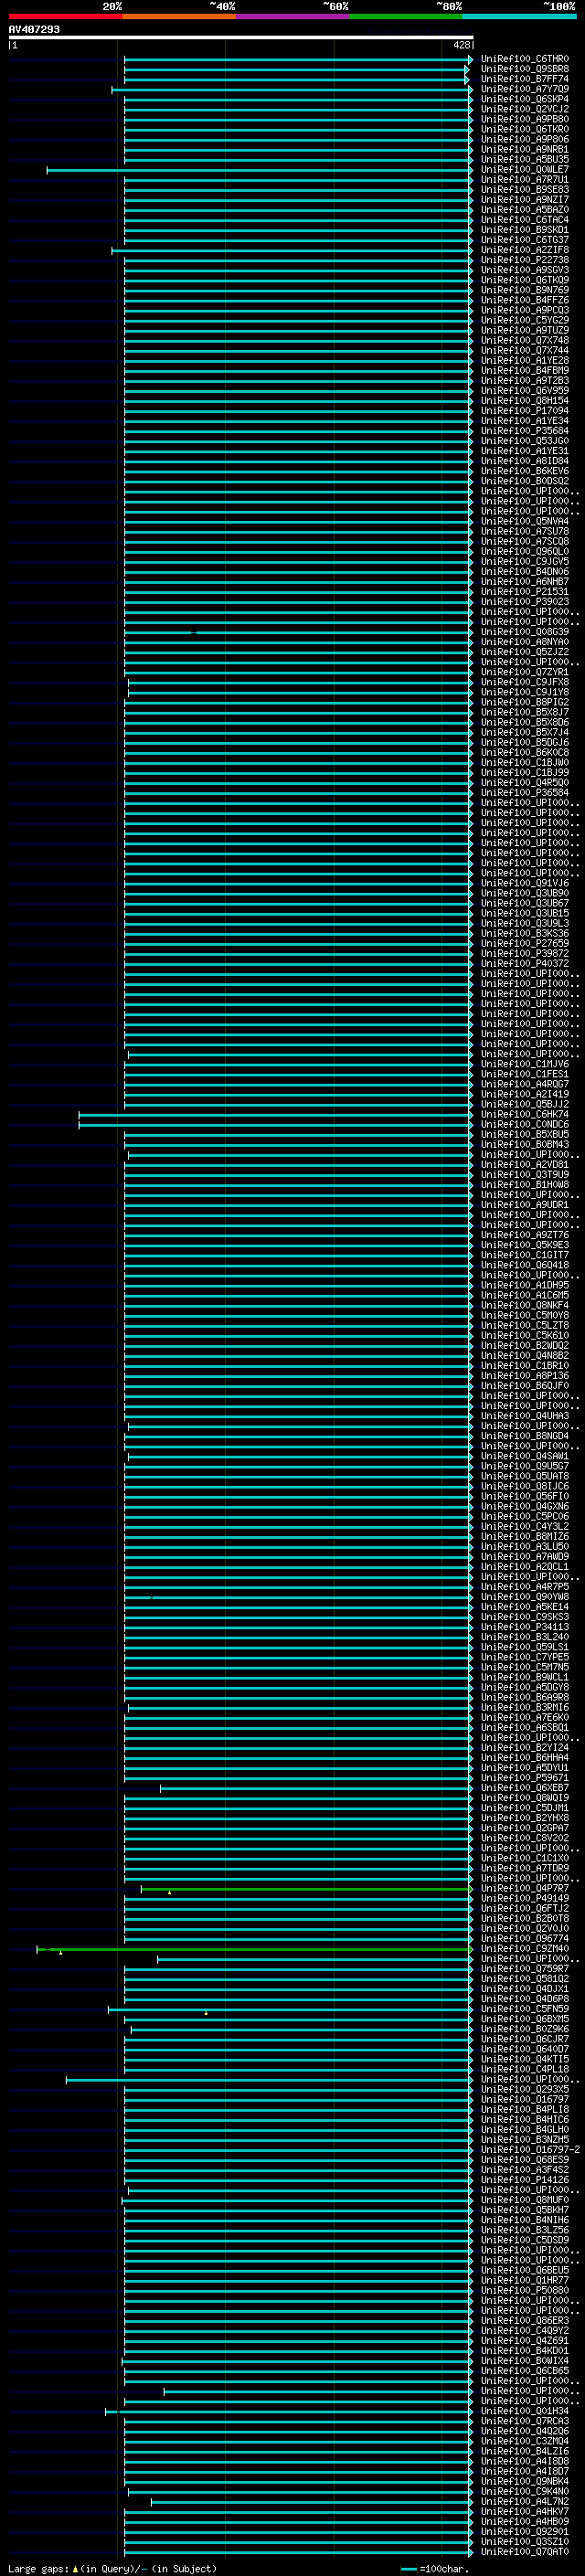Image resolution: width=585 pixels, height=2576 pixels.
Task: Select the green alignment bar for C9ZM40
Action: click(x=254, y=1950)
